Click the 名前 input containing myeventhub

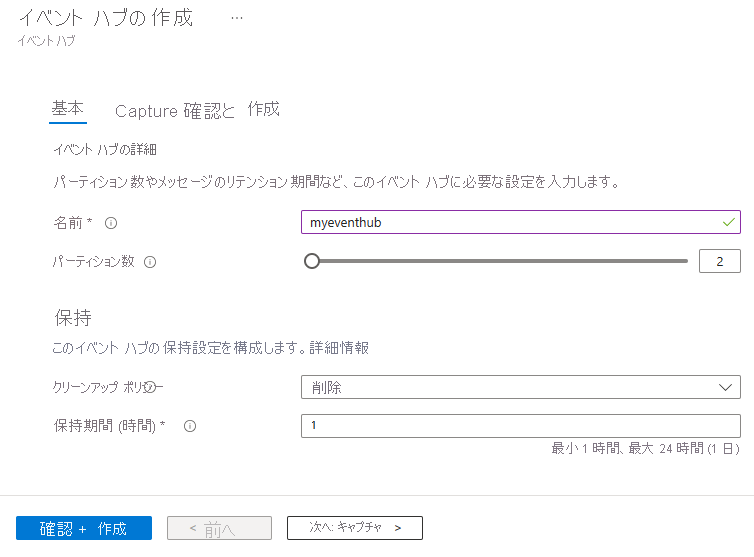[521, 222]
